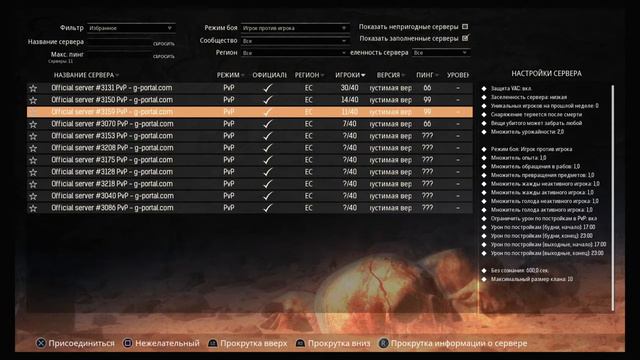This screenshot has width=640, height=360.
Task: Click Прокрутка вверх label
Action: (253, 343)
